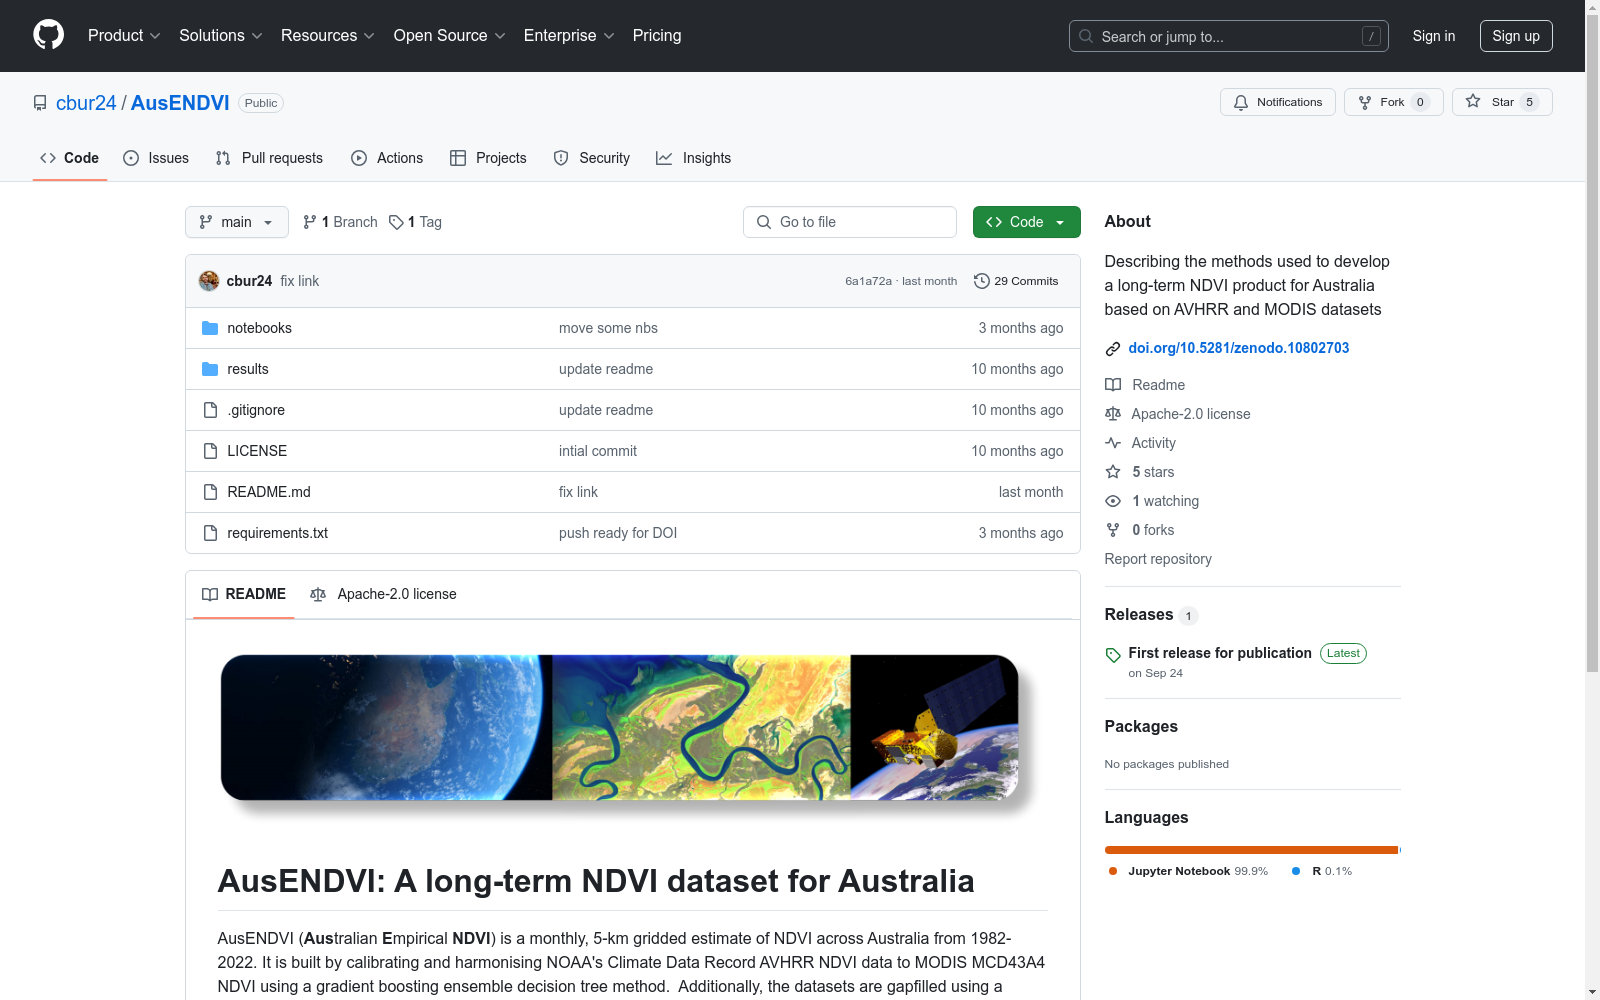Click the Jupyter Notebook language bar segment
This screenshot has width=1600, height=1000.
[x=1251, y=850]
